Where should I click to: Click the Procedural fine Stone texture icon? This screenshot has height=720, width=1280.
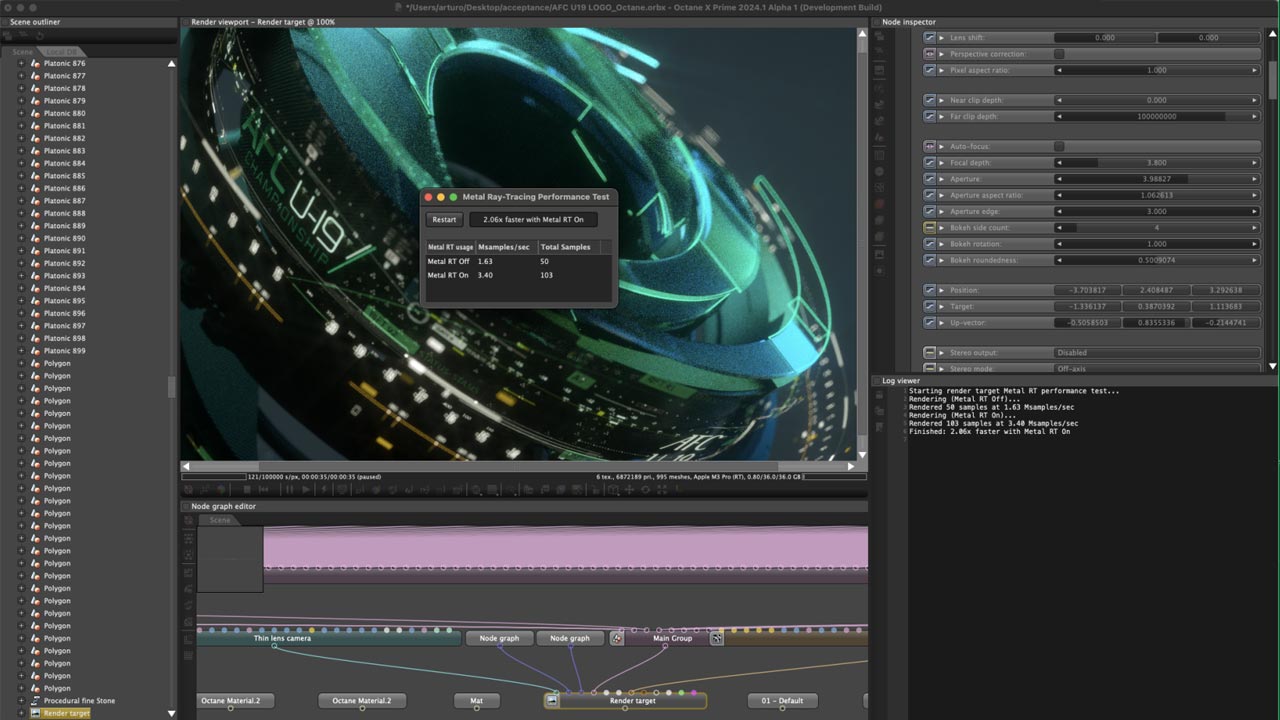[35, 701]
